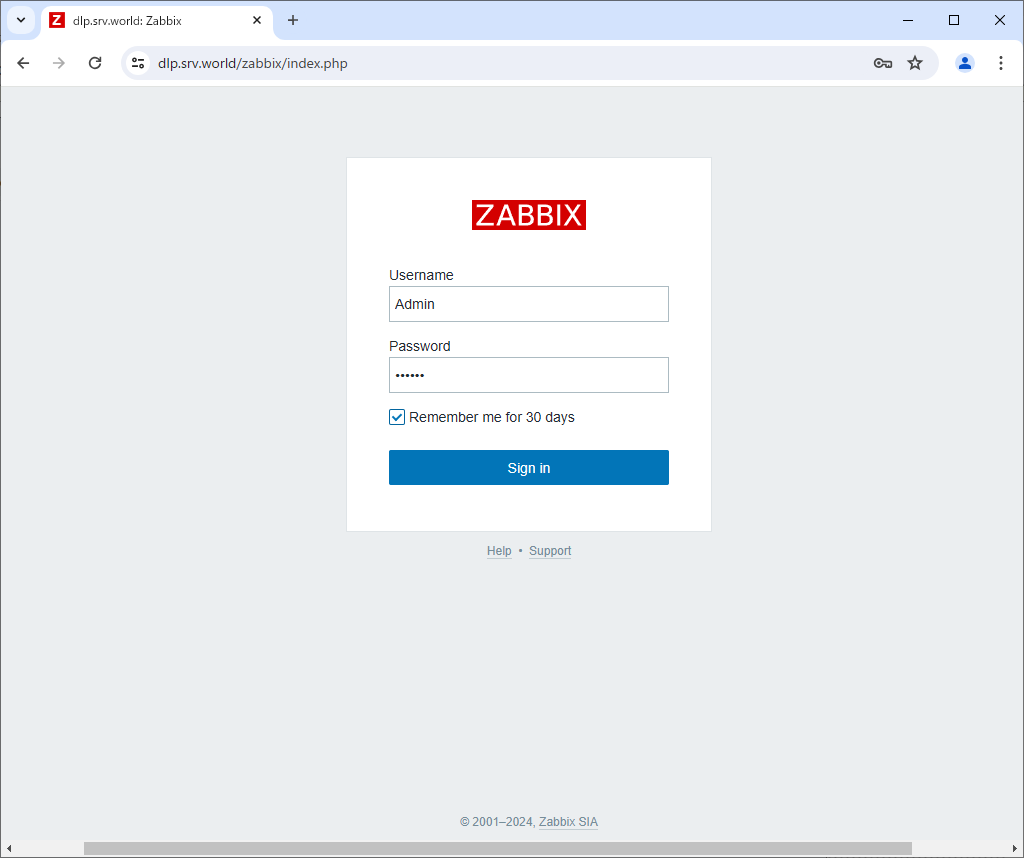Open the Support link

click(x=550, y=551)
